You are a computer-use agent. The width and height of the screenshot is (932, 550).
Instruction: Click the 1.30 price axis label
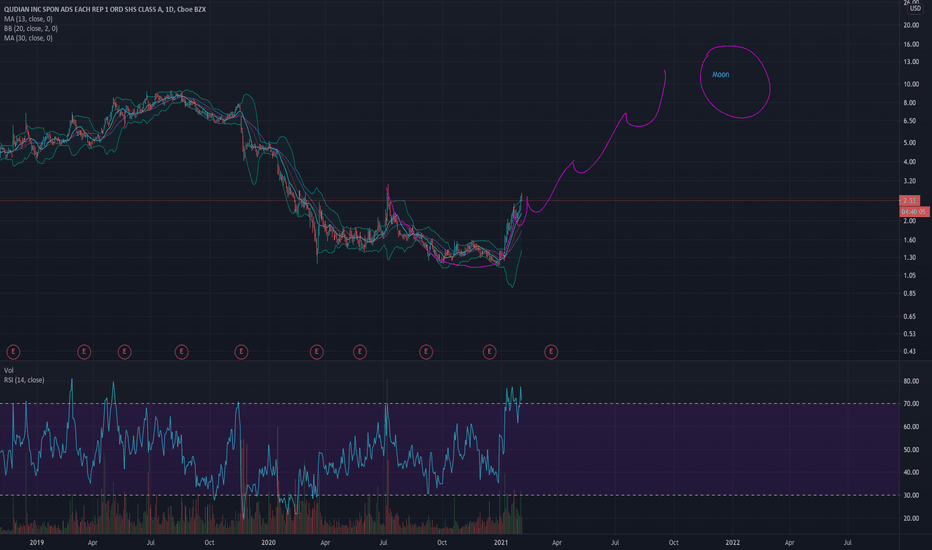(909, 257)
